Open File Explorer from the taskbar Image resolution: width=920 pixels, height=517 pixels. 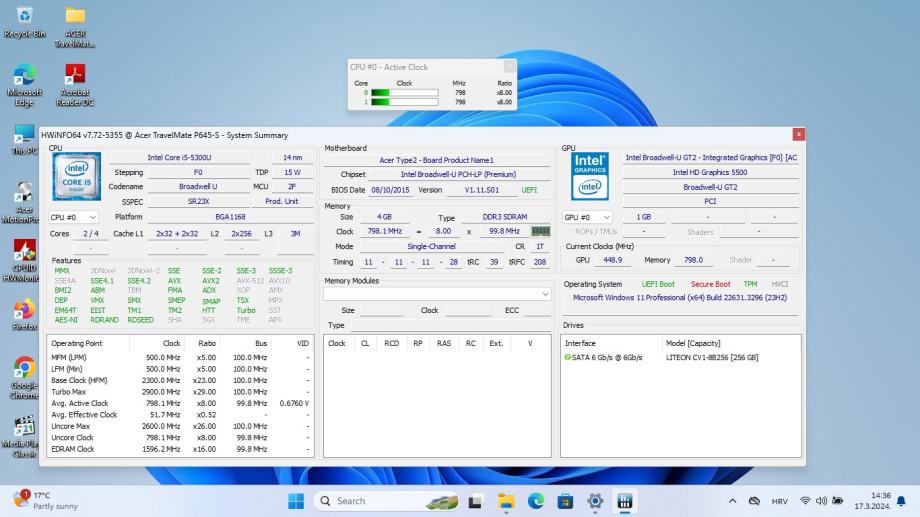506,501
